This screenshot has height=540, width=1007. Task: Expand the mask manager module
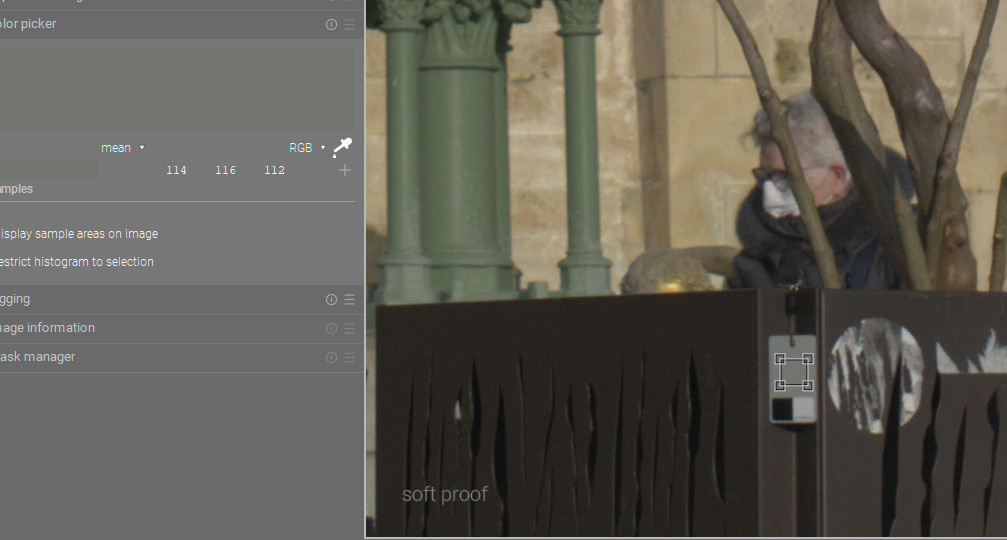(x=100, y=357)
